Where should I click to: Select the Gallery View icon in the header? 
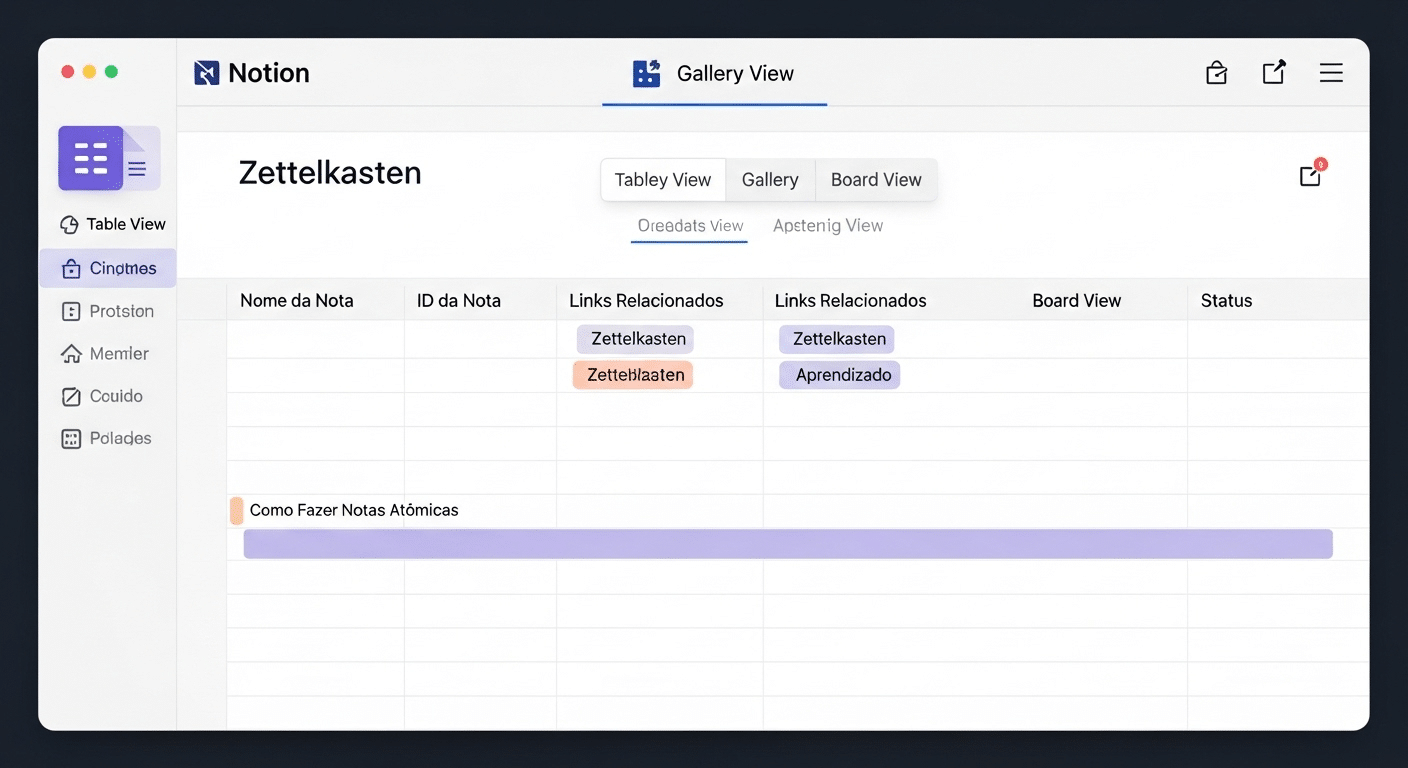(x=645, y=72)
